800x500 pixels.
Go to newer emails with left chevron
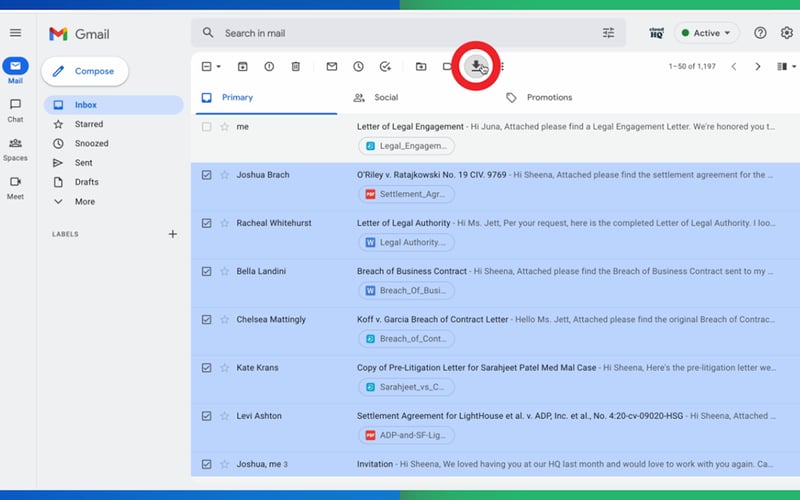734,67
